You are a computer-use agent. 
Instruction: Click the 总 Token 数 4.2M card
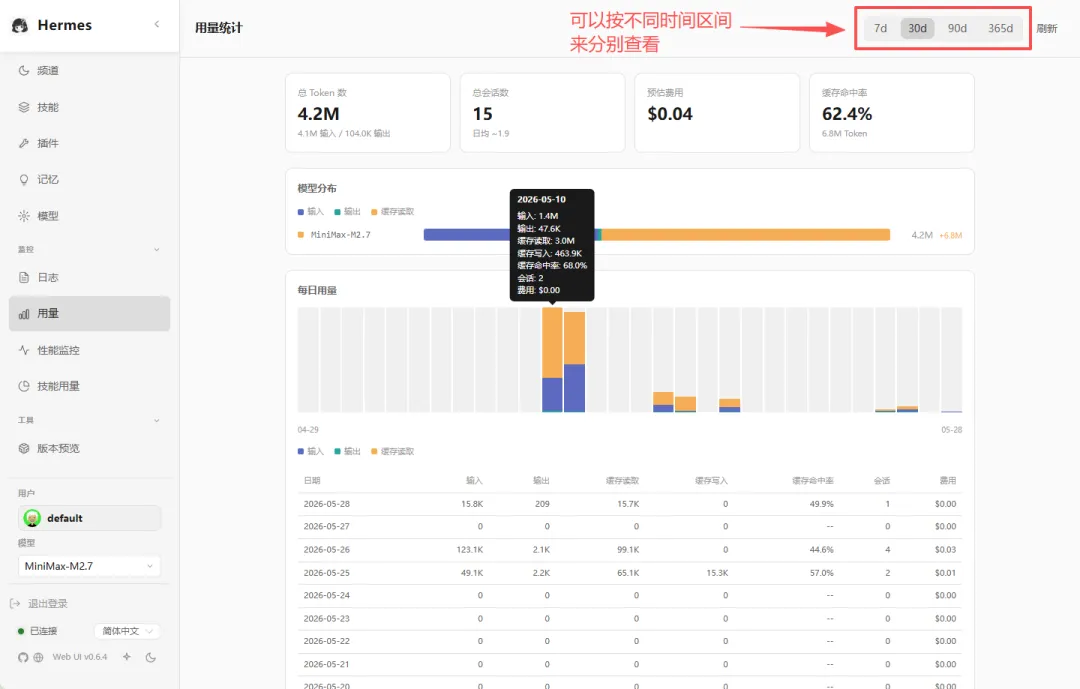pyautogui.click(x=368, y=112)
